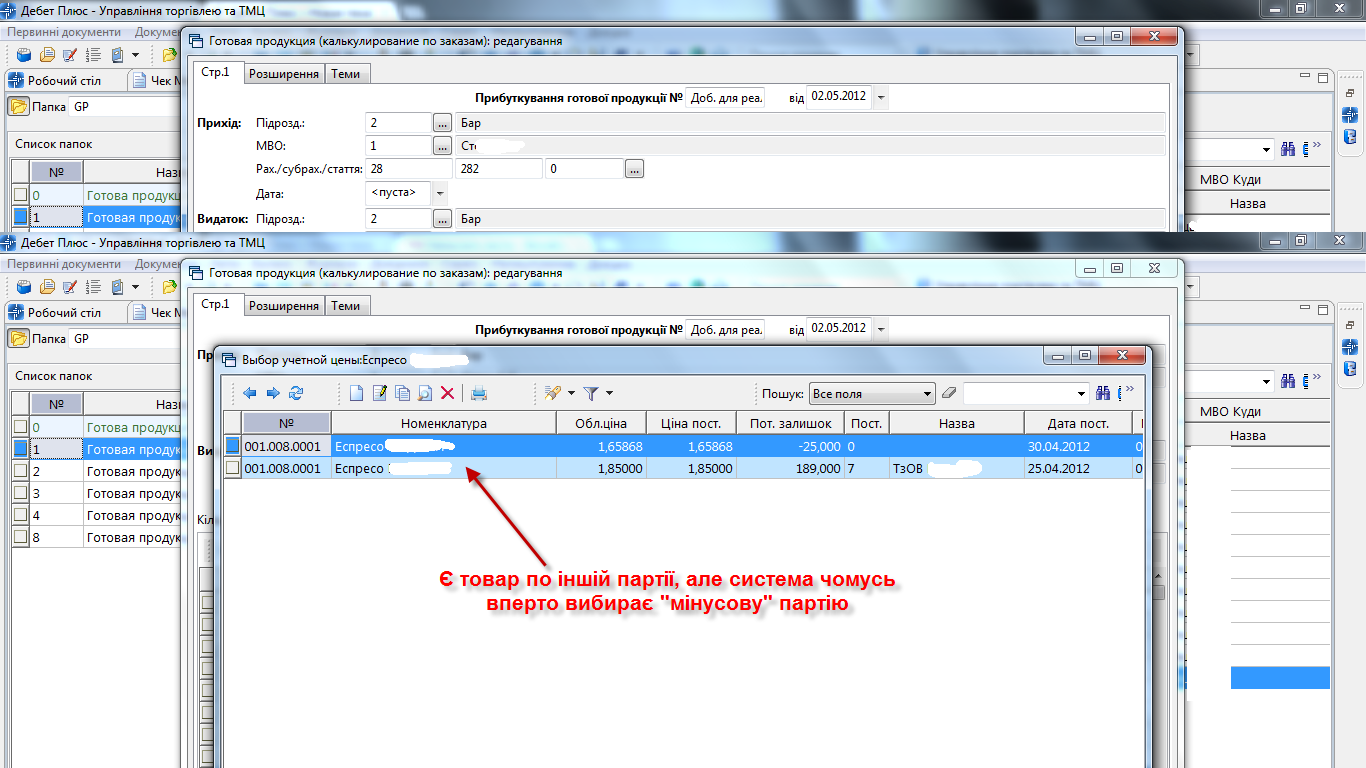Open Розширення tab in the dialog showing Прихід fields
This screenshot has width=1366, height=768.
coord(284,74)
